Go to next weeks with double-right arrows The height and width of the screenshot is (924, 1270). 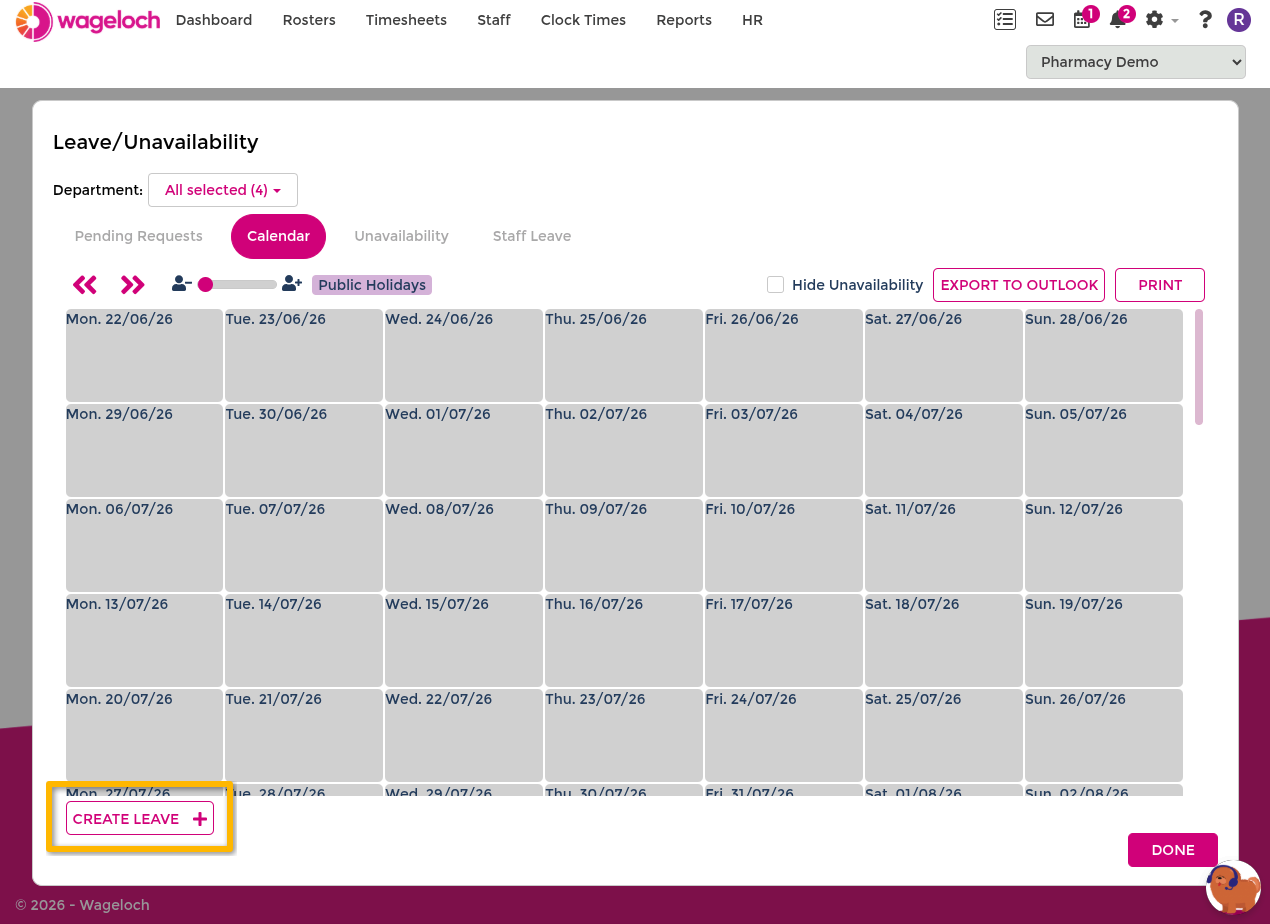[x=132, y=285]
